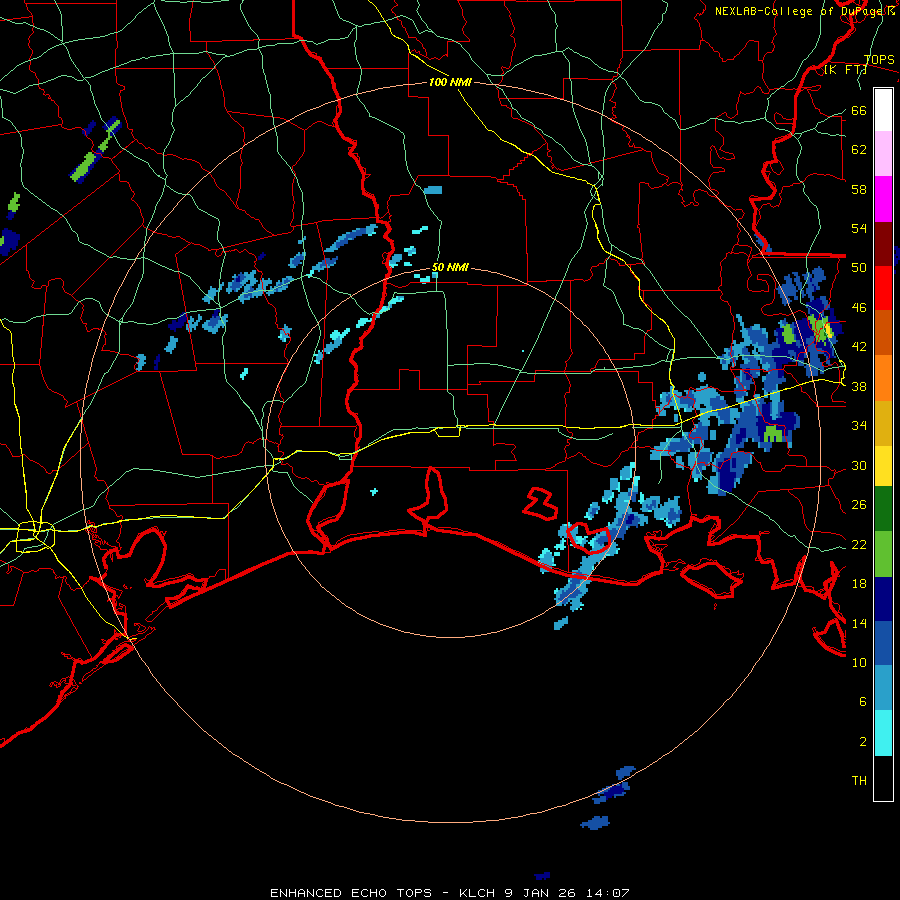Click the bright yellow legend color block
The height and width of the screenshot is (900, 900).
point(883,465)
